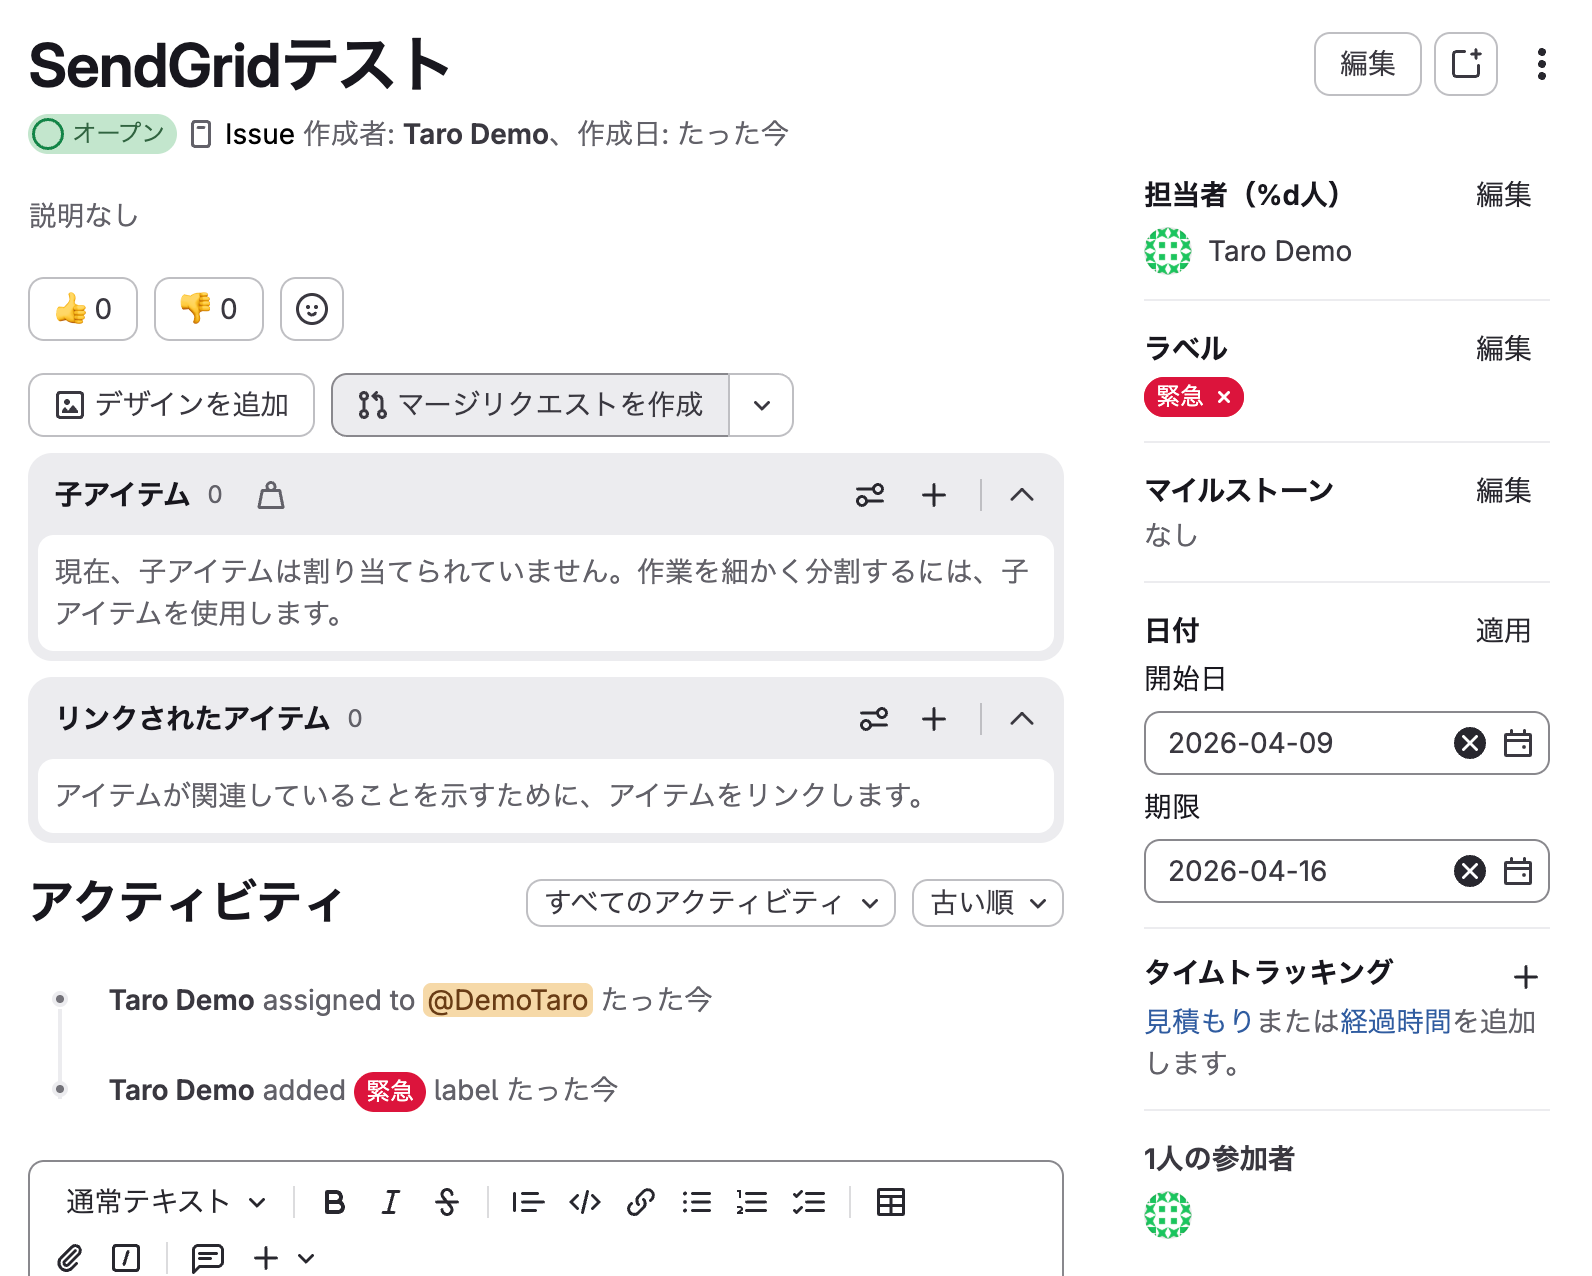
Task: Expand the merge request options dropdown arrow
Action: pyautogui.click(x=762, y=405)
